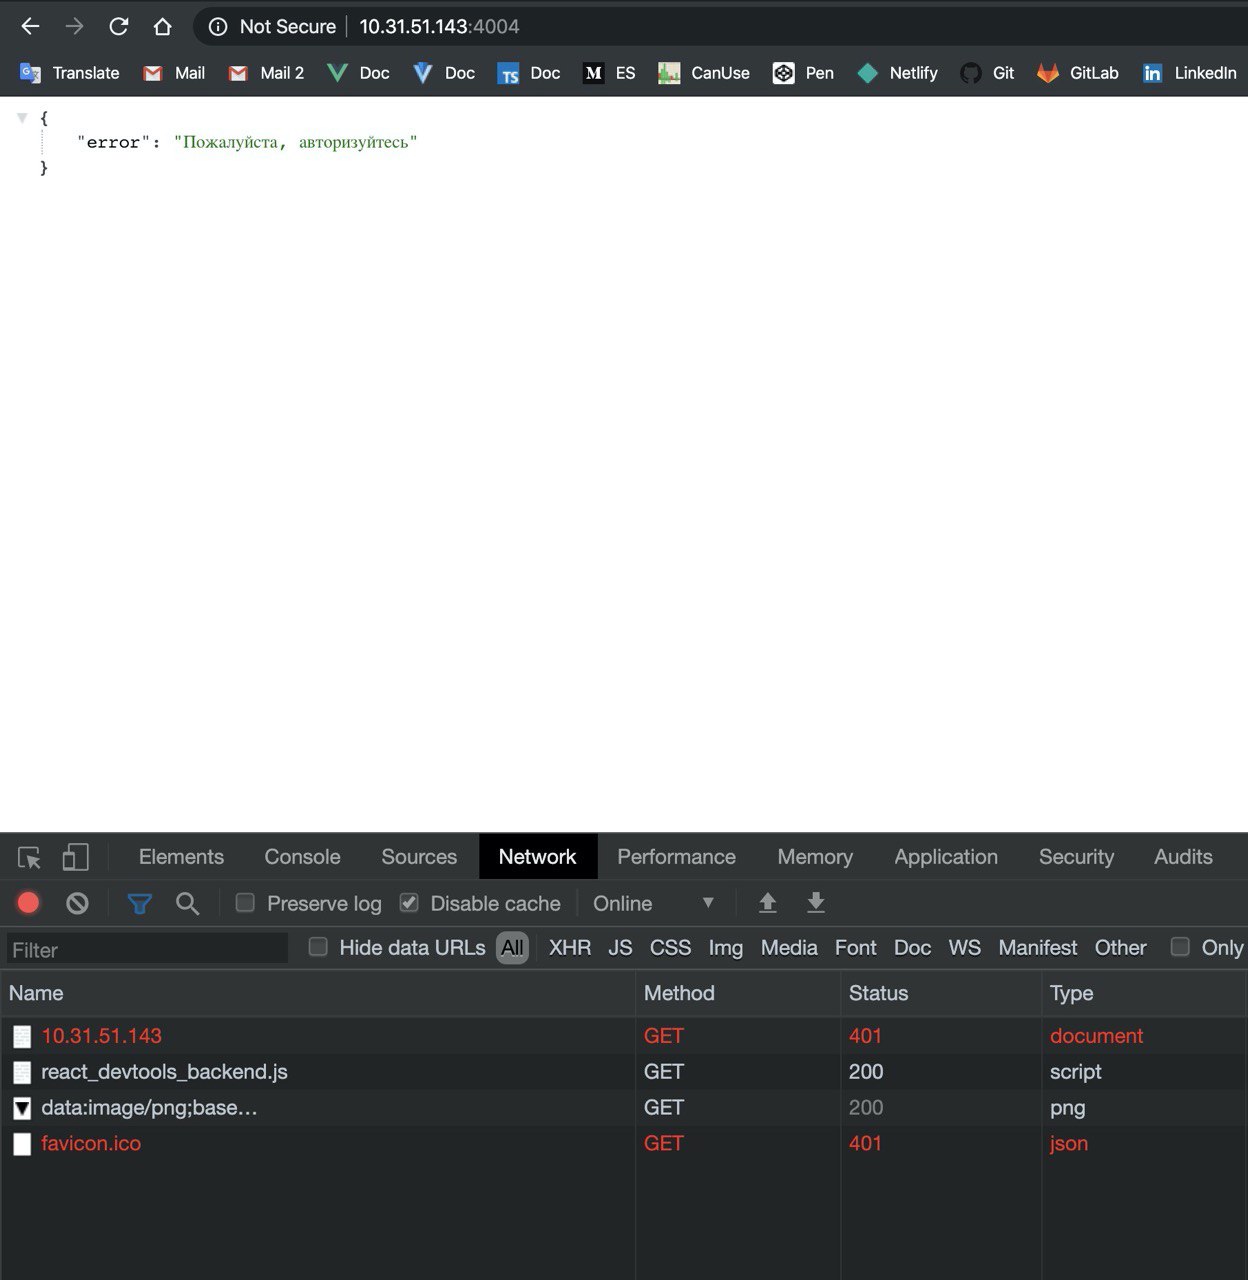Click the browser forward arrow
1248x1280 pixels.
click(75, 27)
